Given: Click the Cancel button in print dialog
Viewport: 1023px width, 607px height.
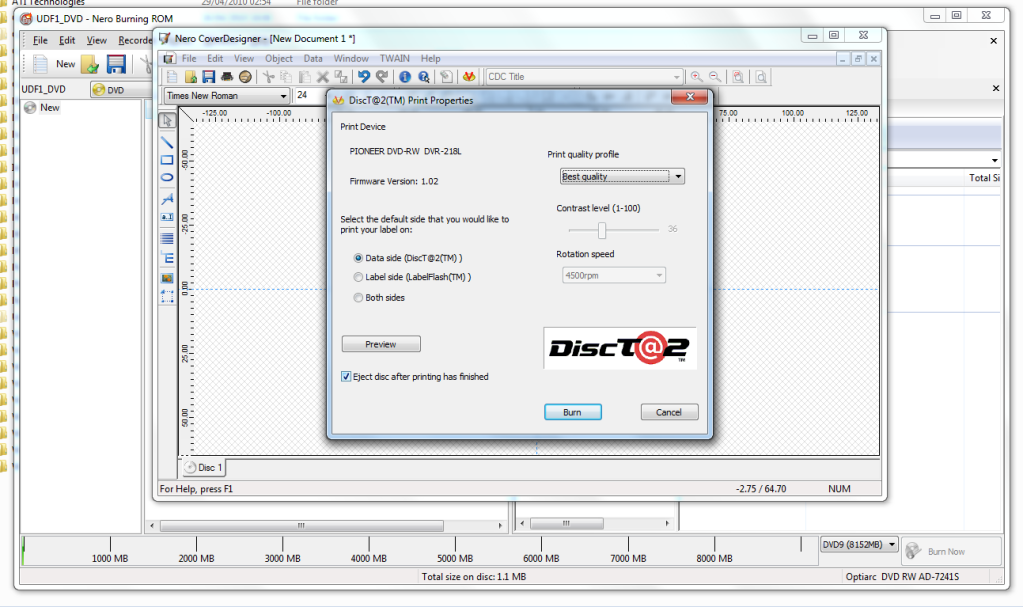Looking at the screenshot, I should click(x=669, y=412).
